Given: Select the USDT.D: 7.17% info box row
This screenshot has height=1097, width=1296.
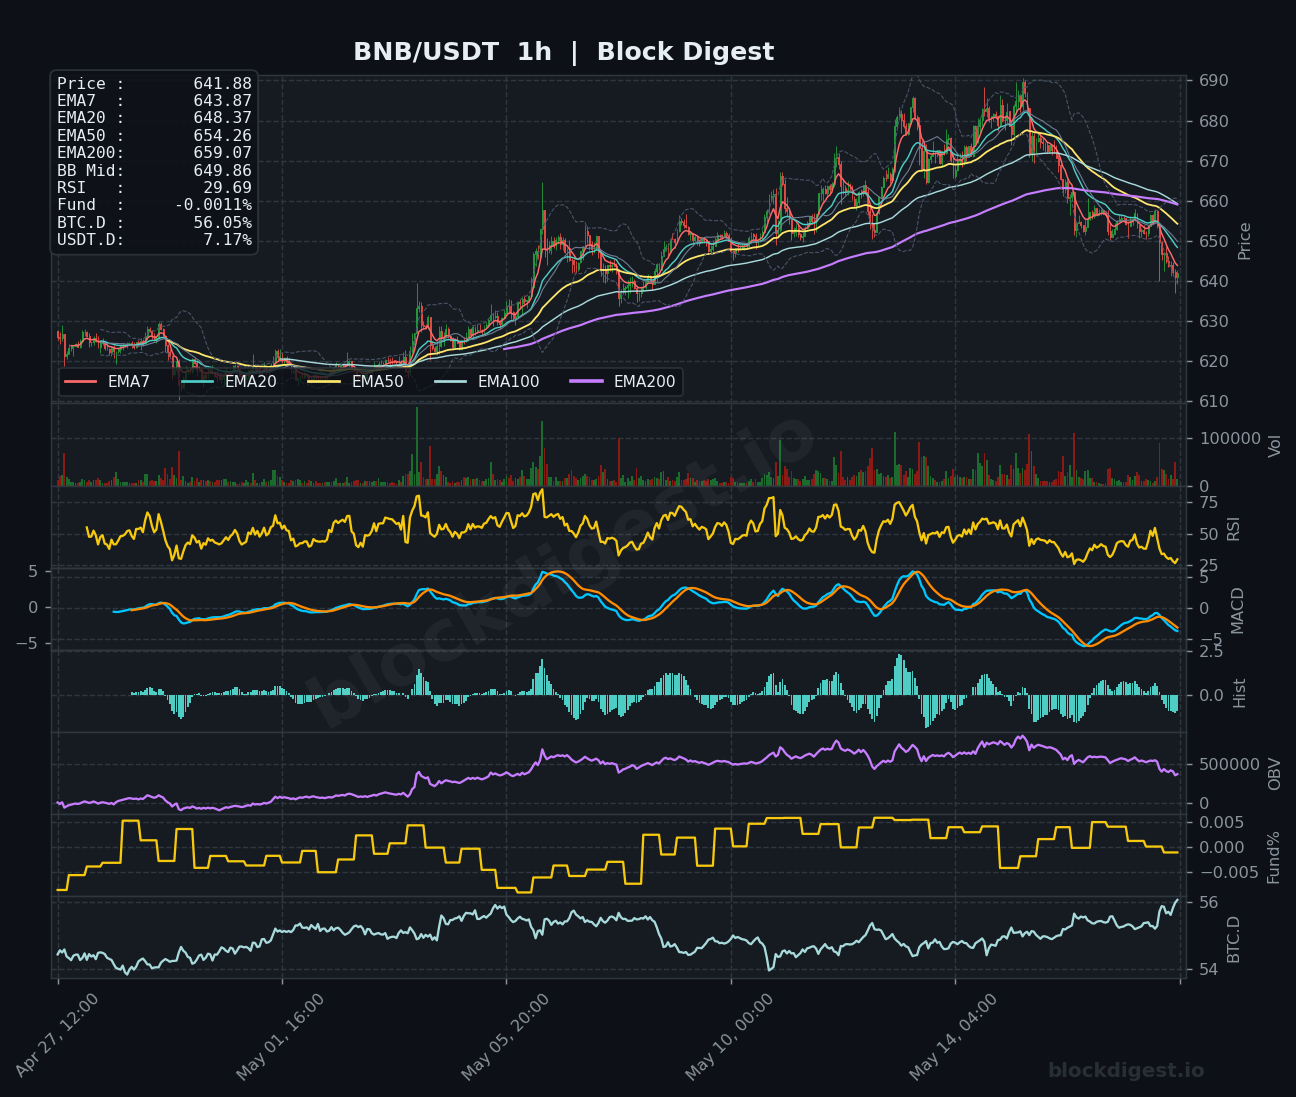Looking at the screenshot, I should pyautogui.click(x=154, y=240).
